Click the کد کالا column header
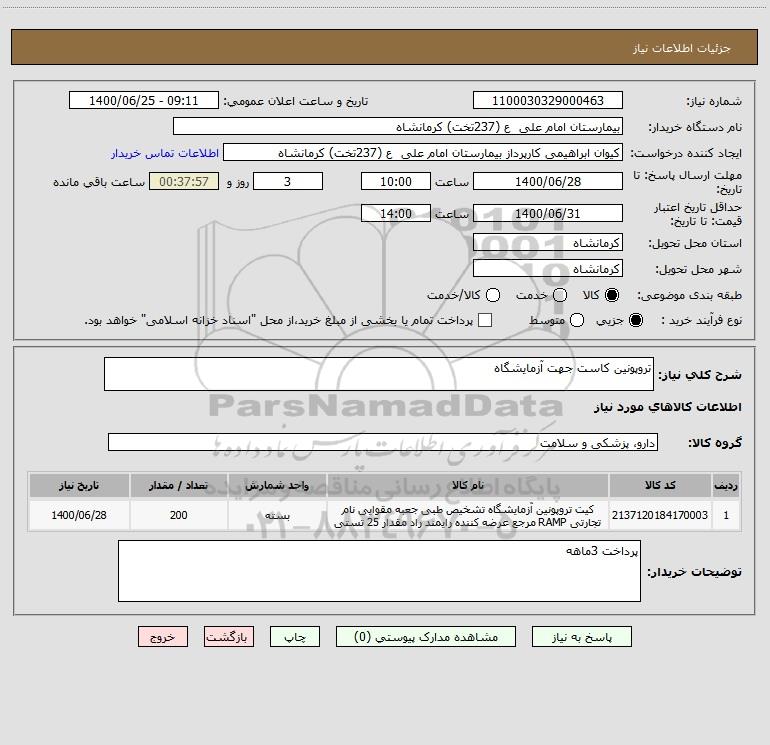The height and width of the screenshot is (745, 770). pos(660,485)
